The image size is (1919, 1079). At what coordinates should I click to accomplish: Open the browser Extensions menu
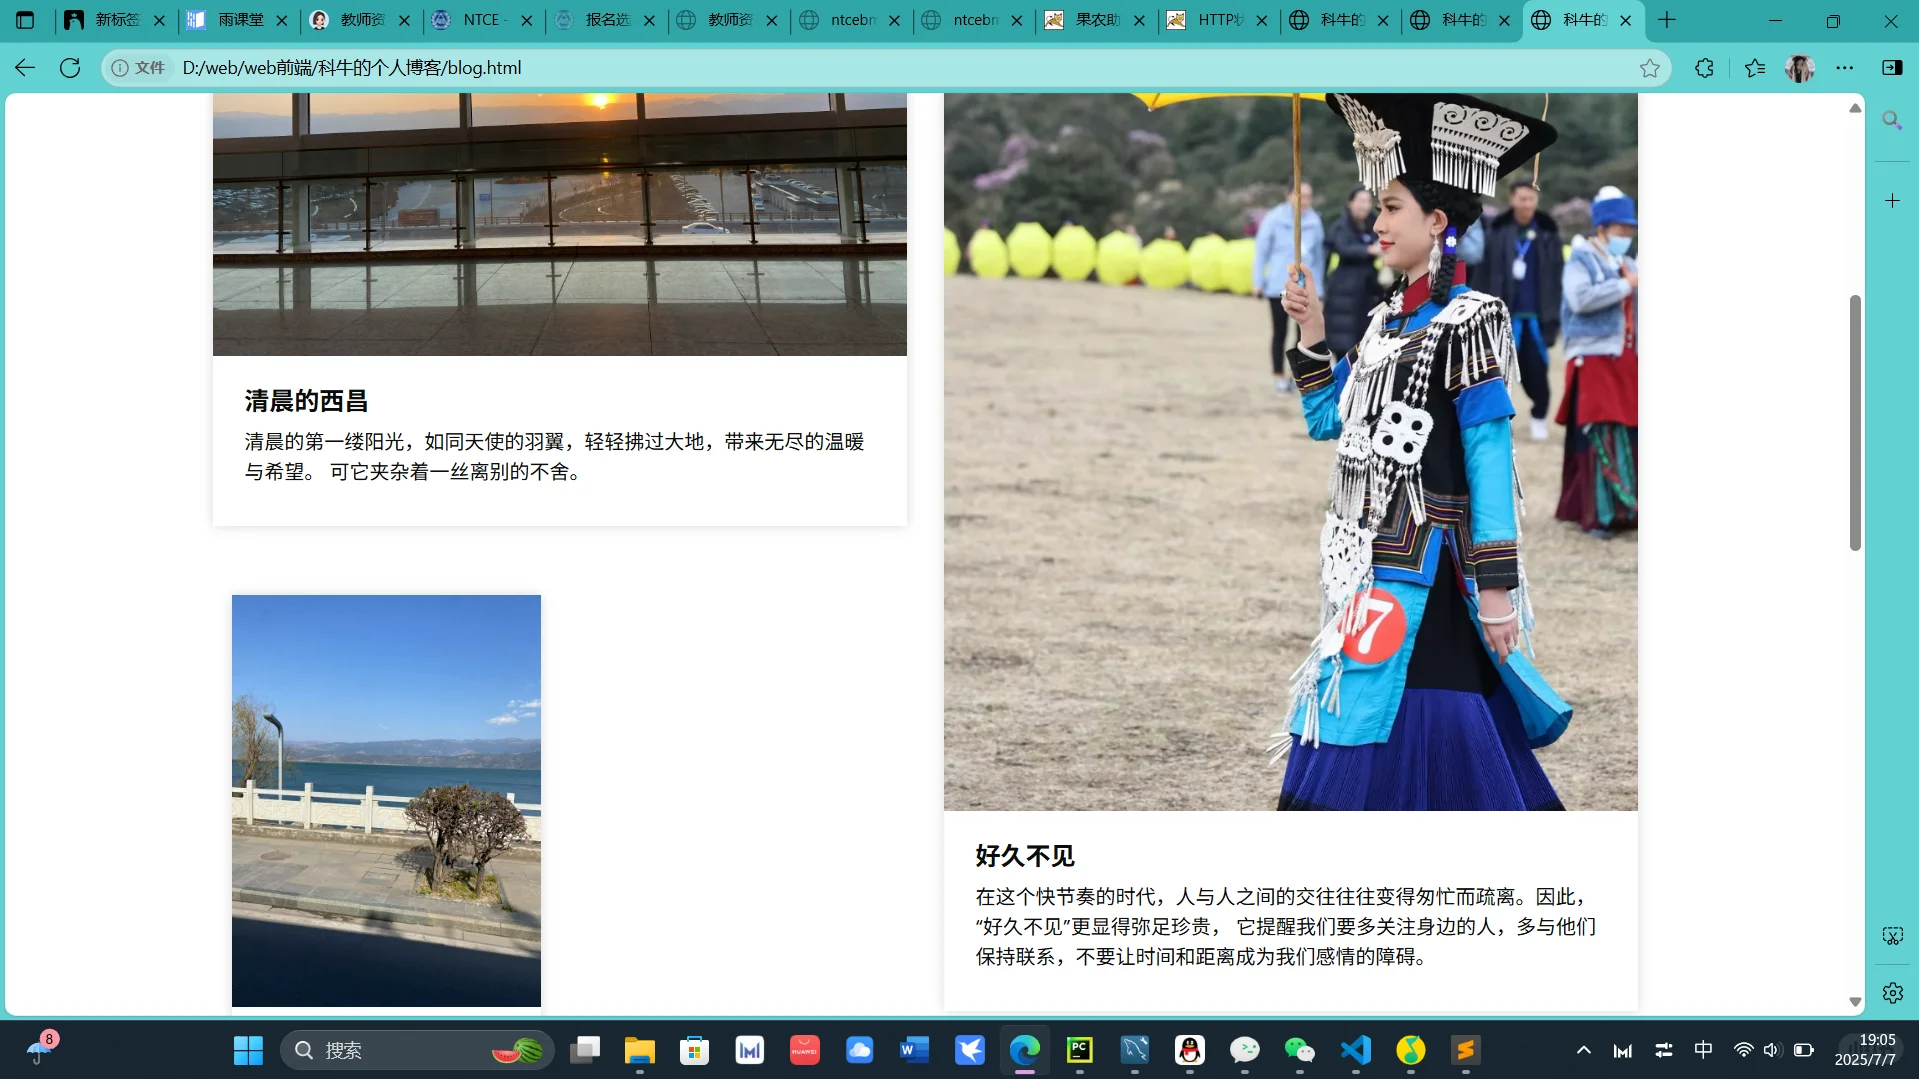(1705, 68)
